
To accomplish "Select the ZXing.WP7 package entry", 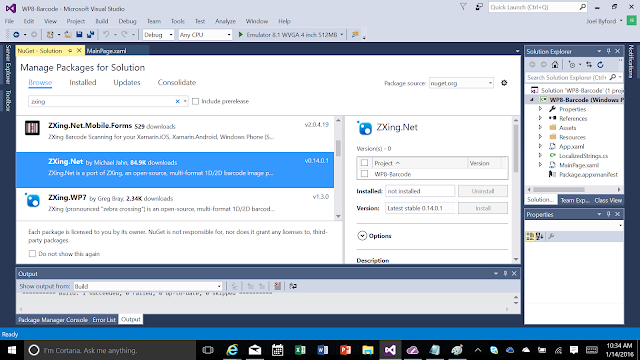I will pyautogui.click(x=175, y=203).
